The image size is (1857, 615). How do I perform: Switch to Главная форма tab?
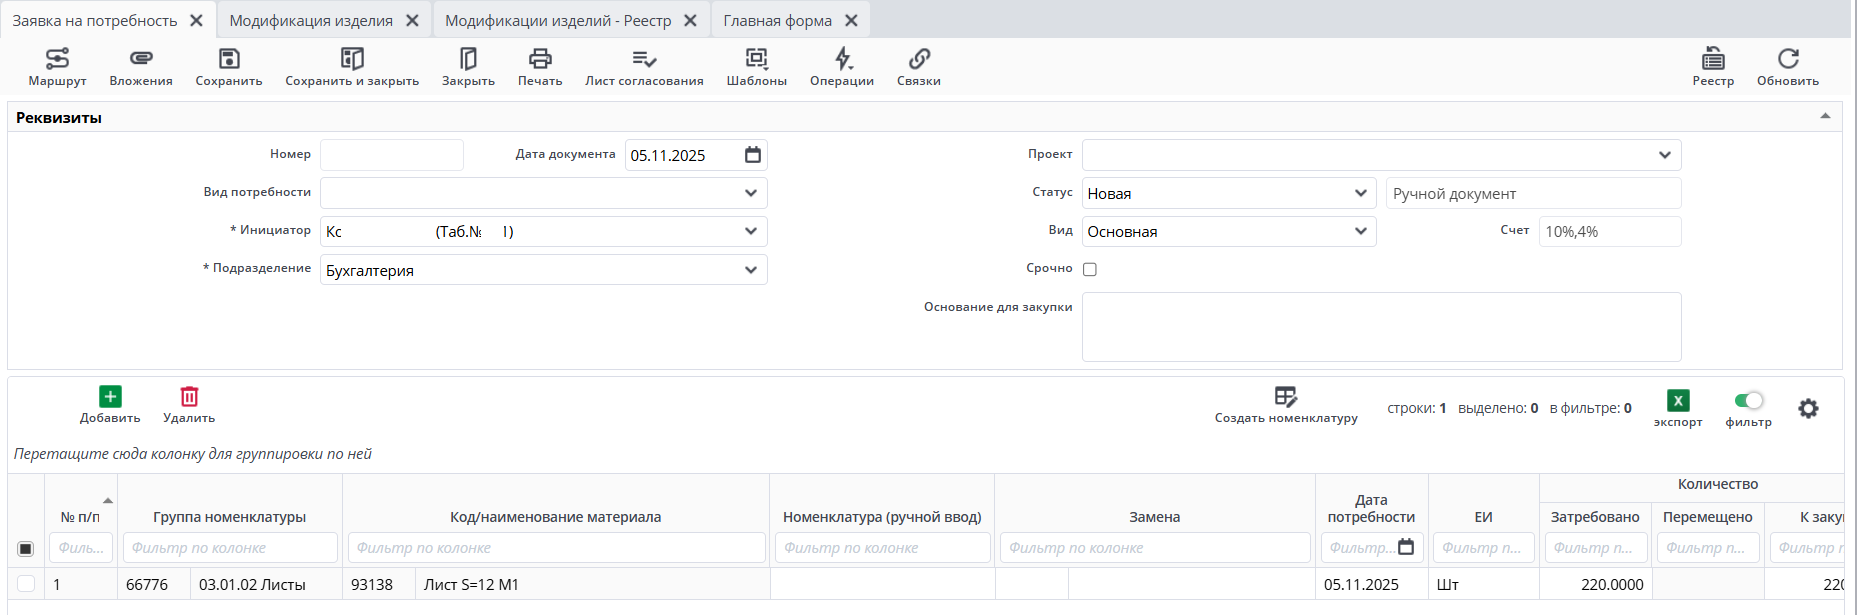coord(777,20)
